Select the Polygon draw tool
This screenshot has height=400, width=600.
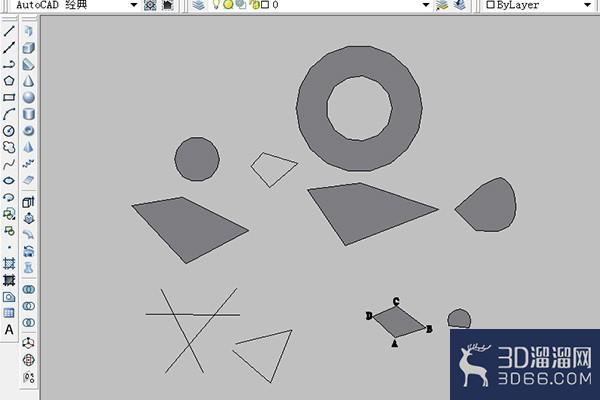[9, 81]
